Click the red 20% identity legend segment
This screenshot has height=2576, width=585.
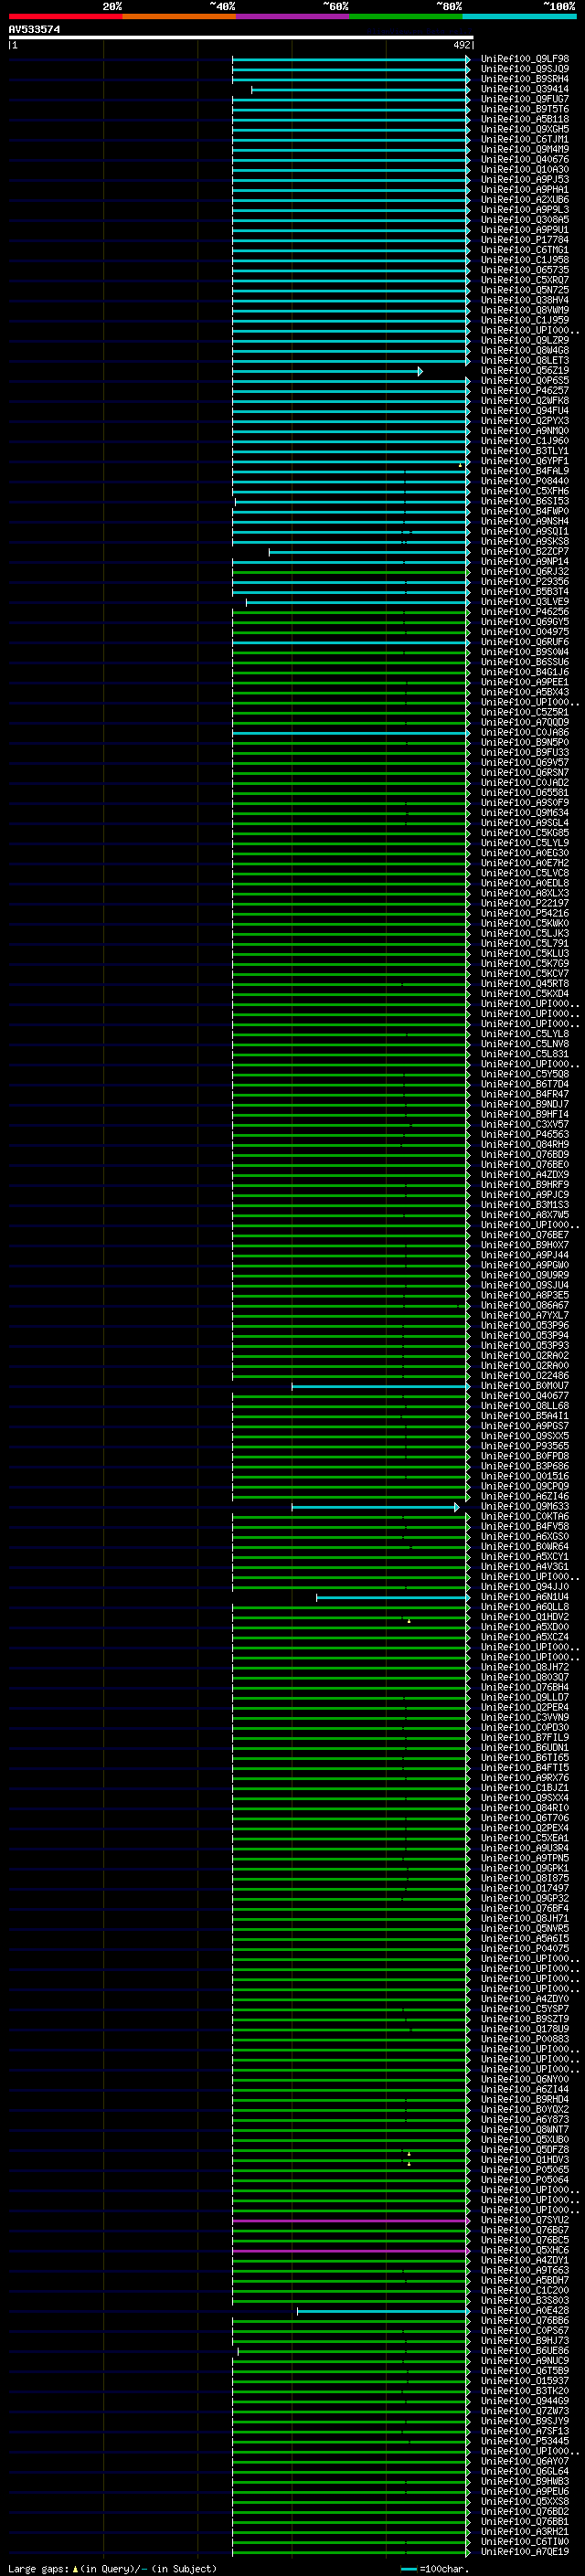tap(65, 16)
